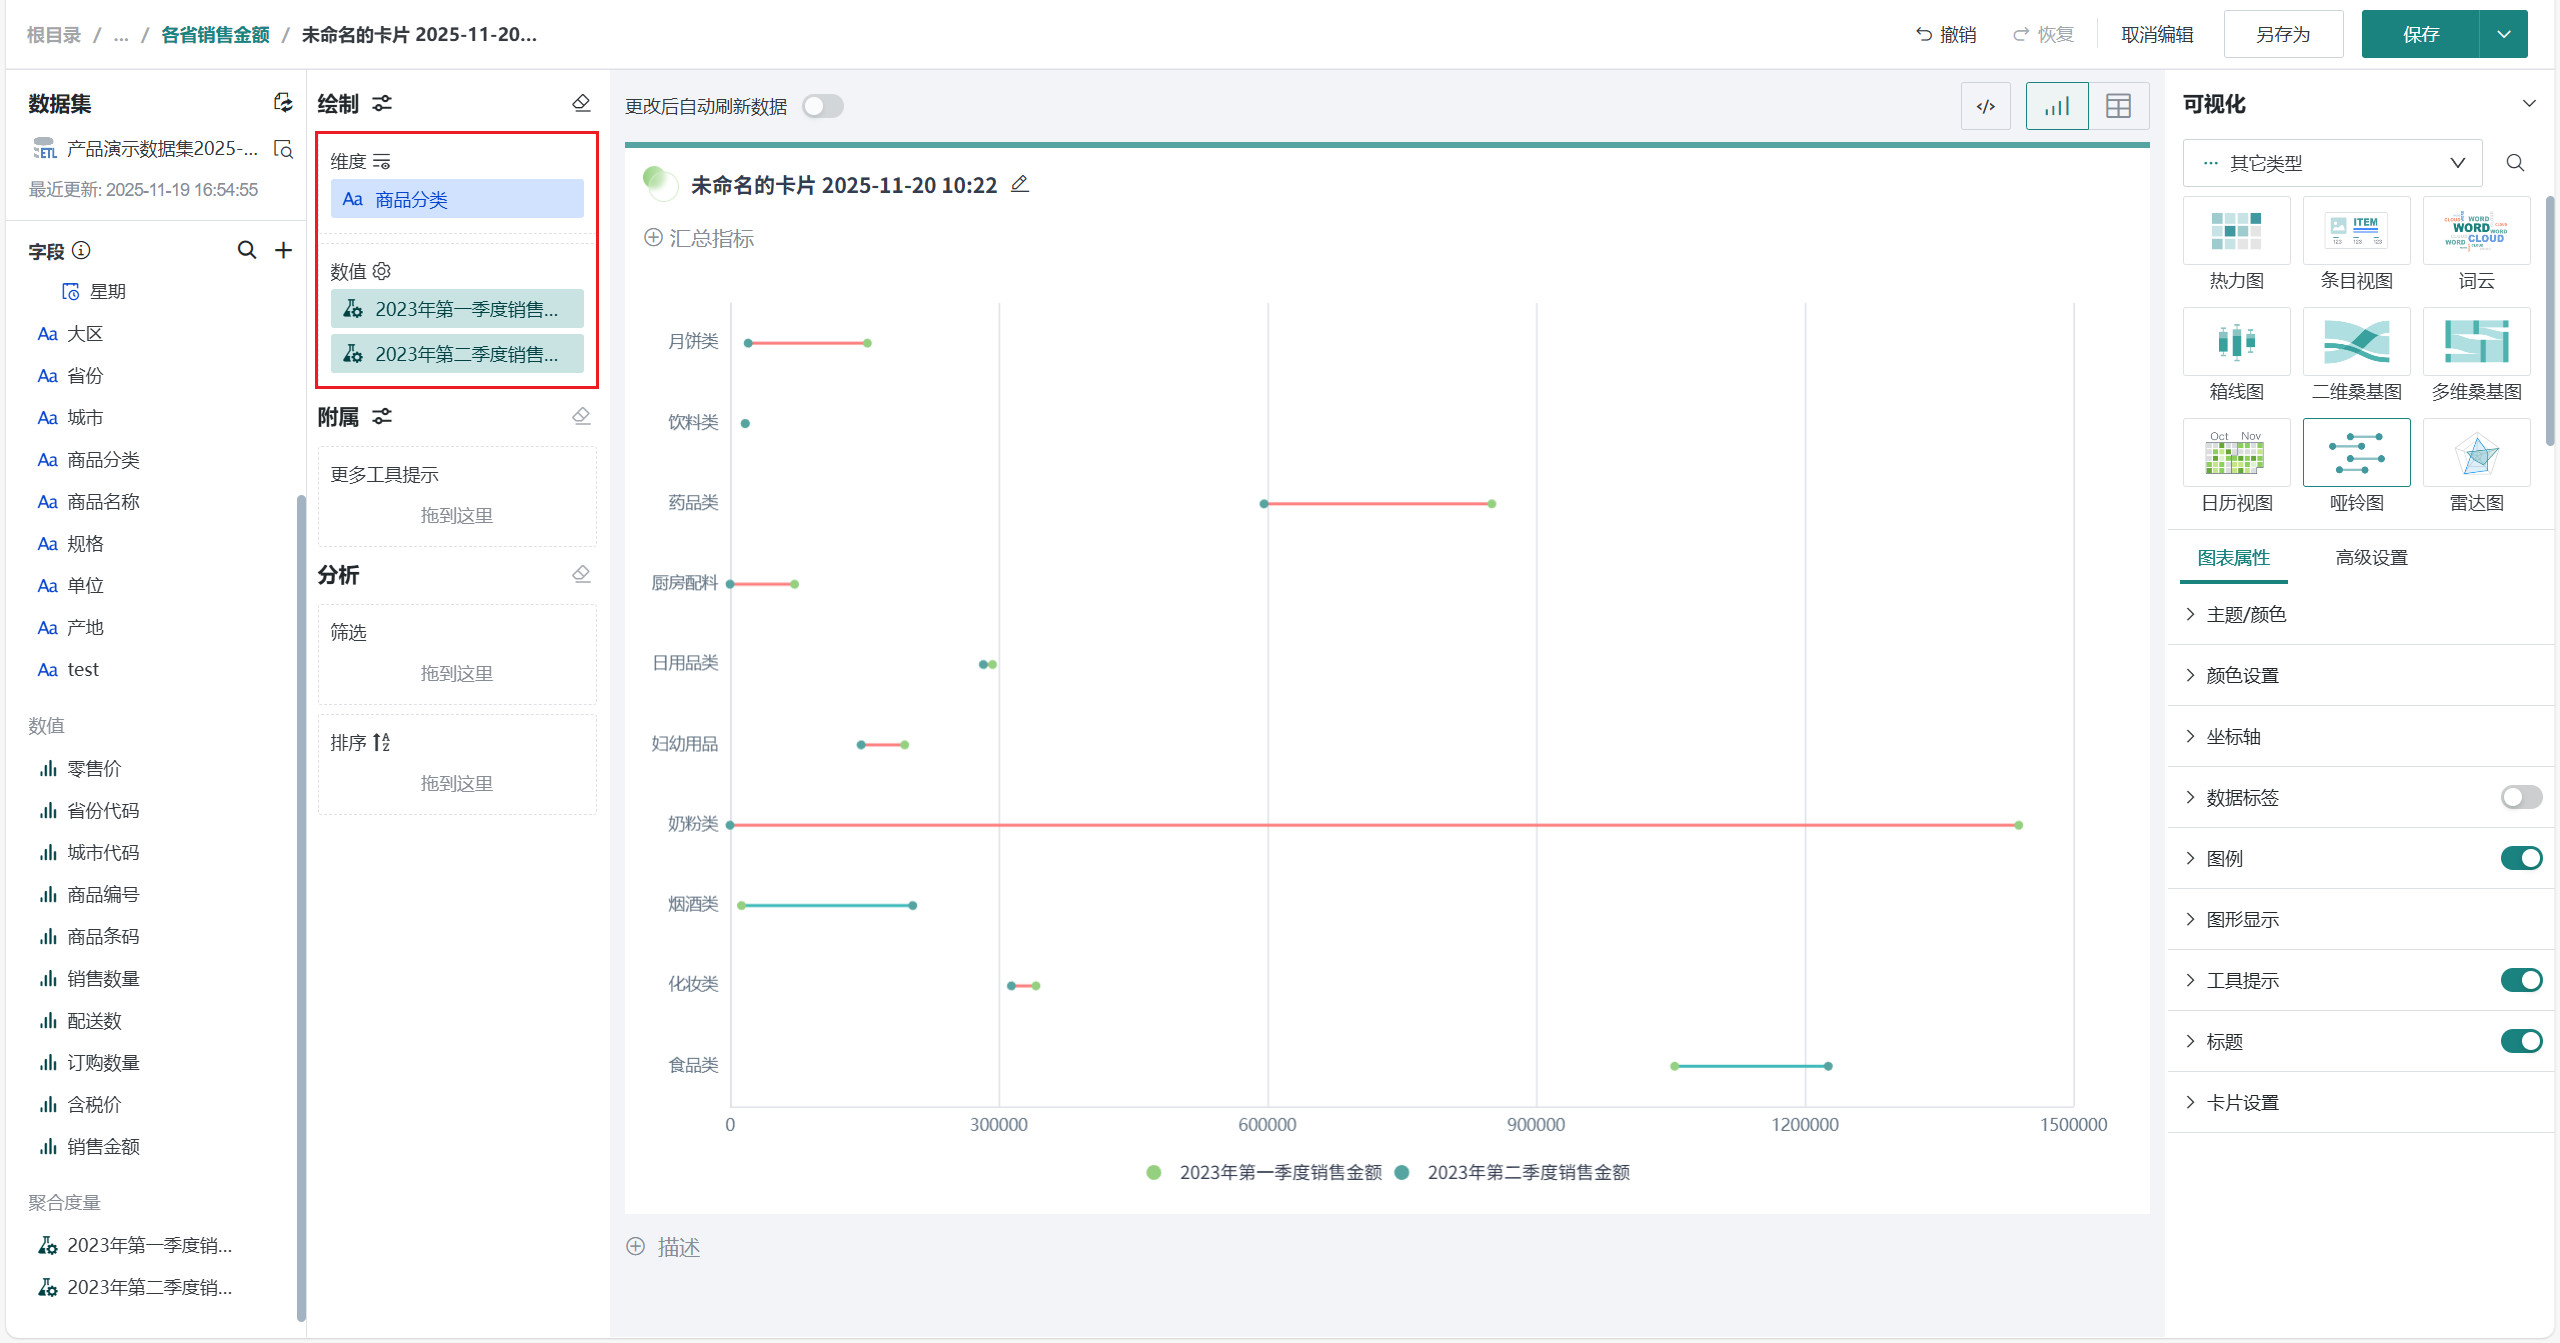This screenshot has height=1343, width=2560.
Task: Disable the legend toggle
Action: [x=2521, y=858]
